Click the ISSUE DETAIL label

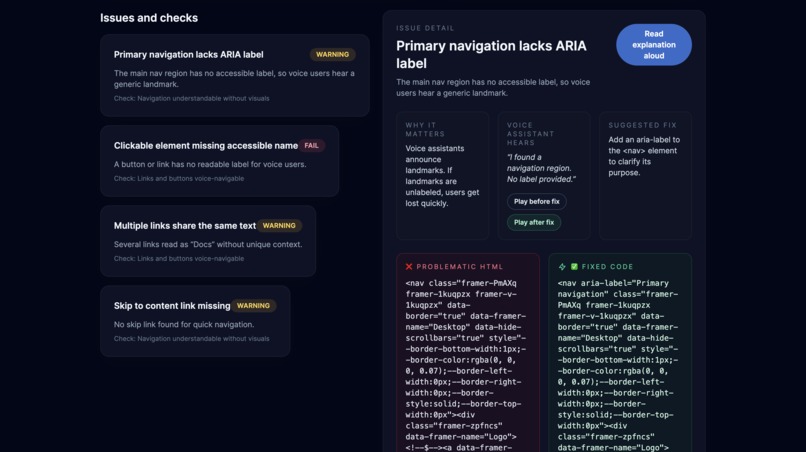click(425, 28)
